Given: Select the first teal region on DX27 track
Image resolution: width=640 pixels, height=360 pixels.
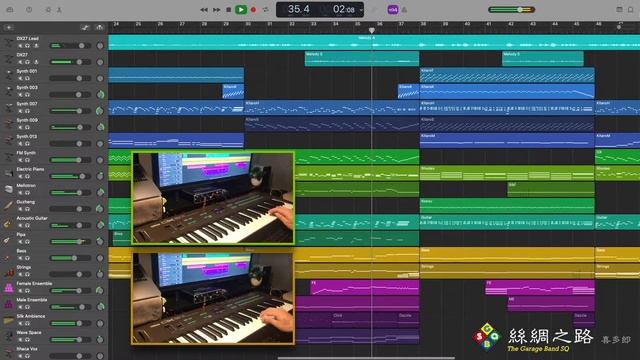Looking at the screenshot, I should tap(362, 59).
